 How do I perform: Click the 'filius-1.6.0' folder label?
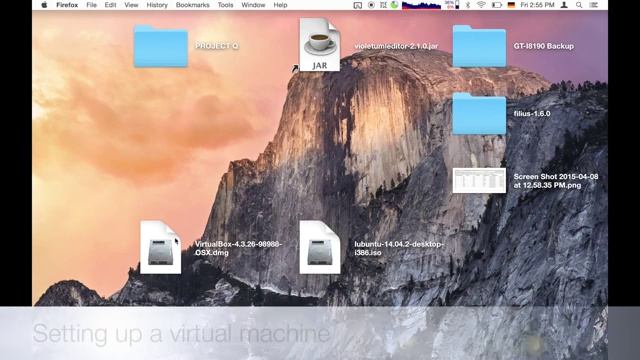coord(532,113)
